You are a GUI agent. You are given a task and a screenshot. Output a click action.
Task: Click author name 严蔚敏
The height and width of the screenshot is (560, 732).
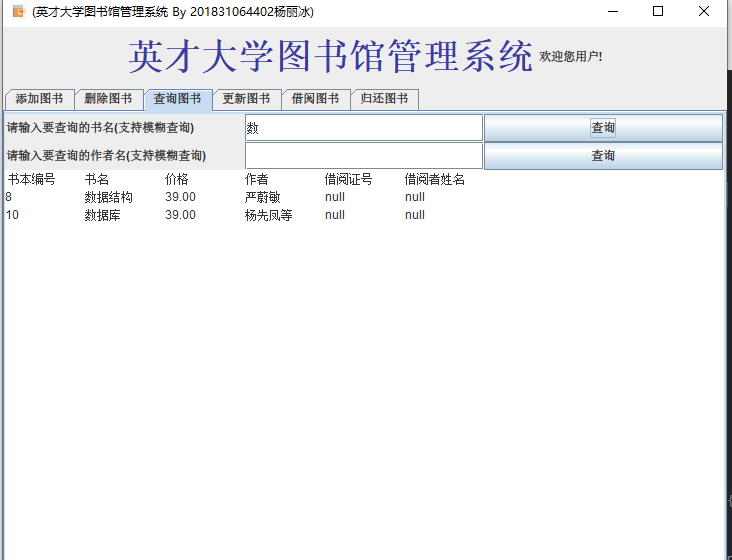(x=262, y=197)
